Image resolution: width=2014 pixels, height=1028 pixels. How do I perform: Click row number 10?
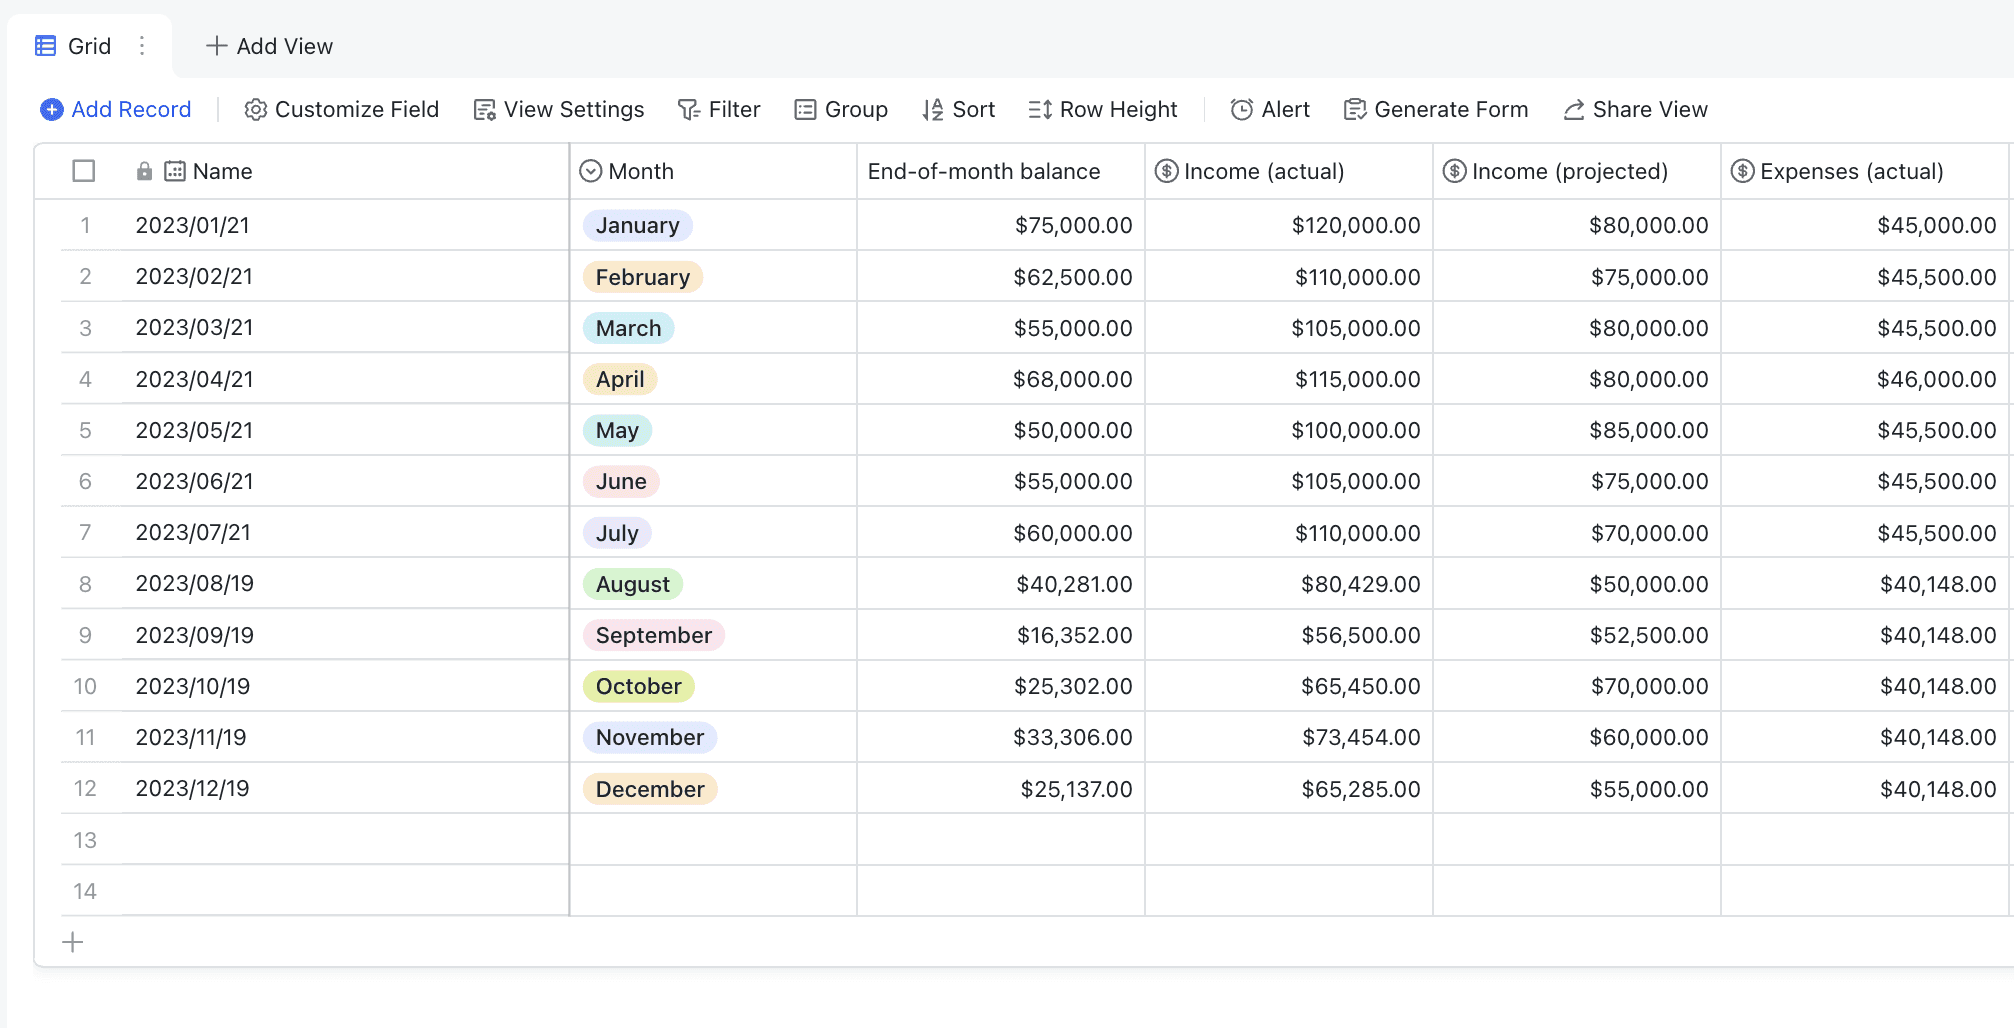pos(85,686)
